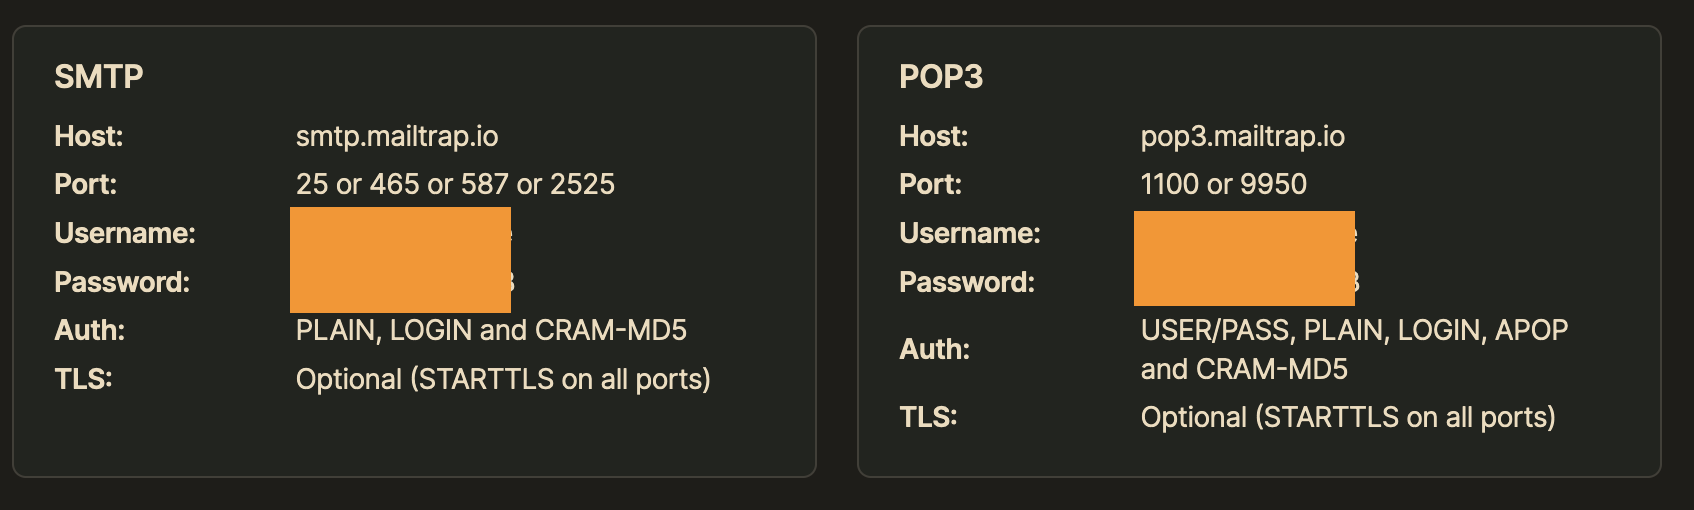Click the SMTP section heading
The width and height of the screenshot is (1694, 510).
(99, 77)
